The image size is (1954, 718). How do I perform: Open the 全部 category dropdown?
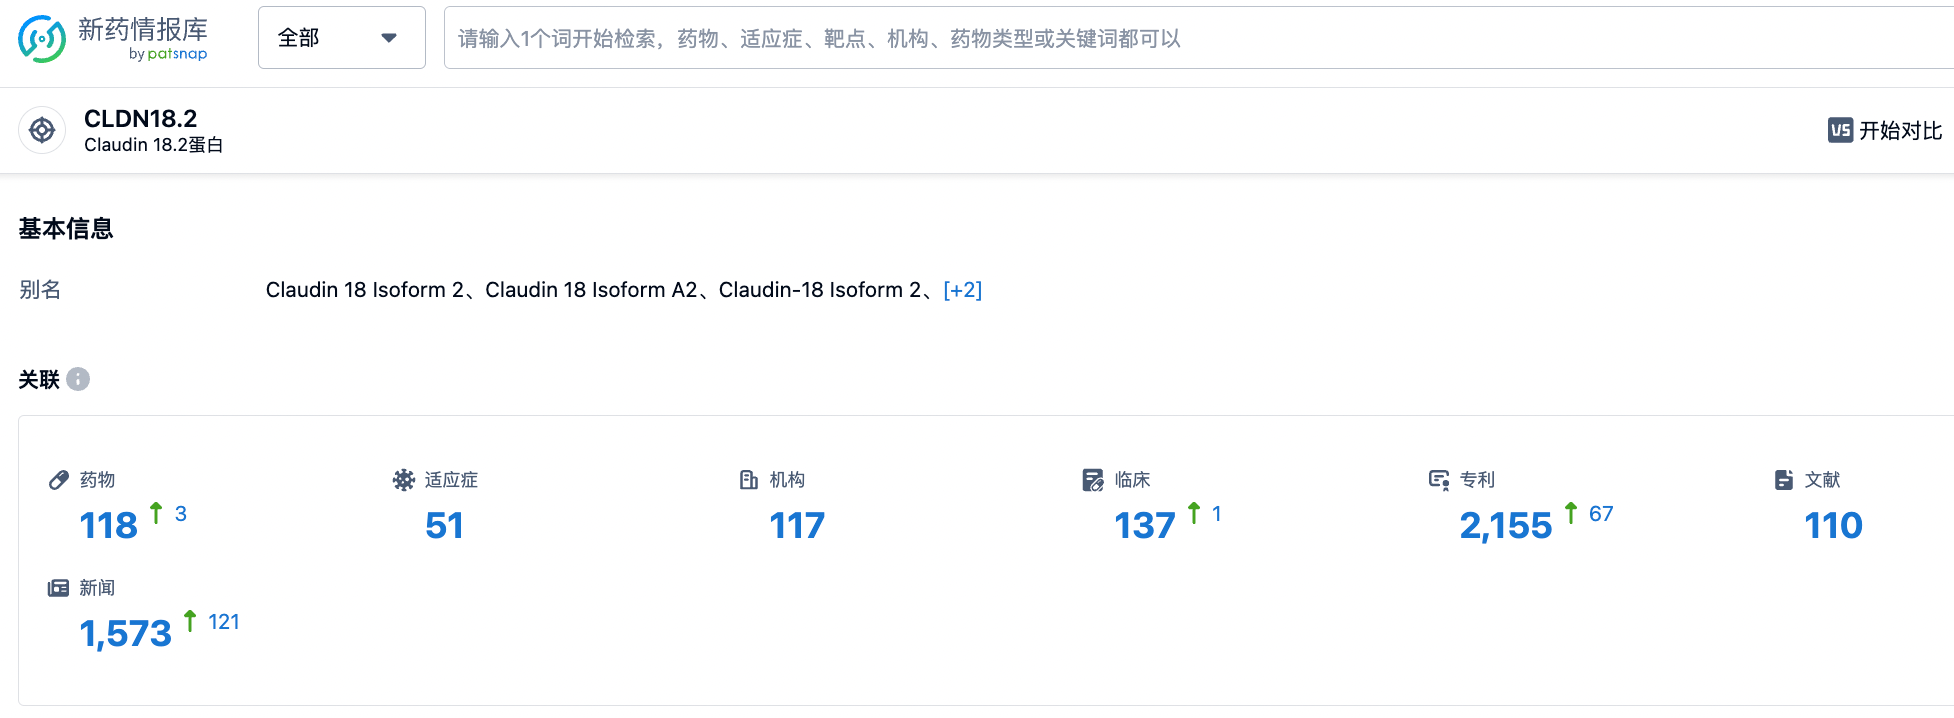point(342,38)
